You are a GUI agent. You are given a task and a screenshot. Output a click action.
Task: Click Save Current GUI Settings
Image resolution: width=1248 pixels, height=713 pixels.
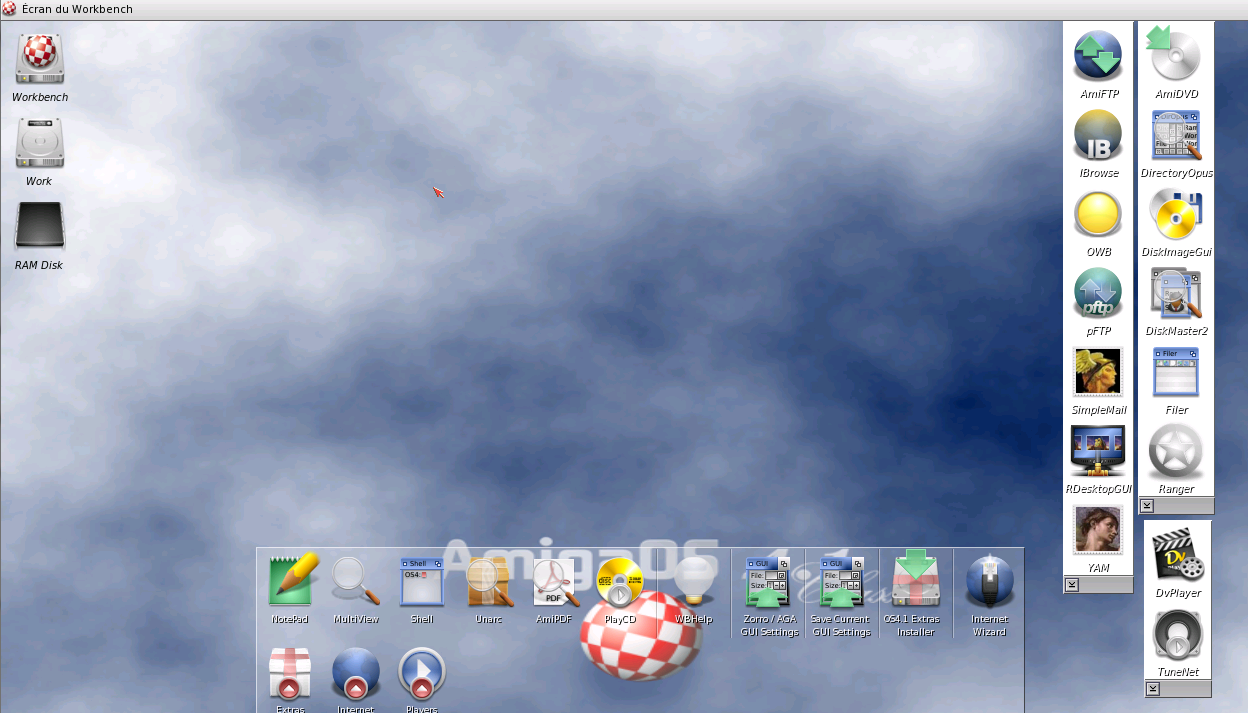point(841,582)
